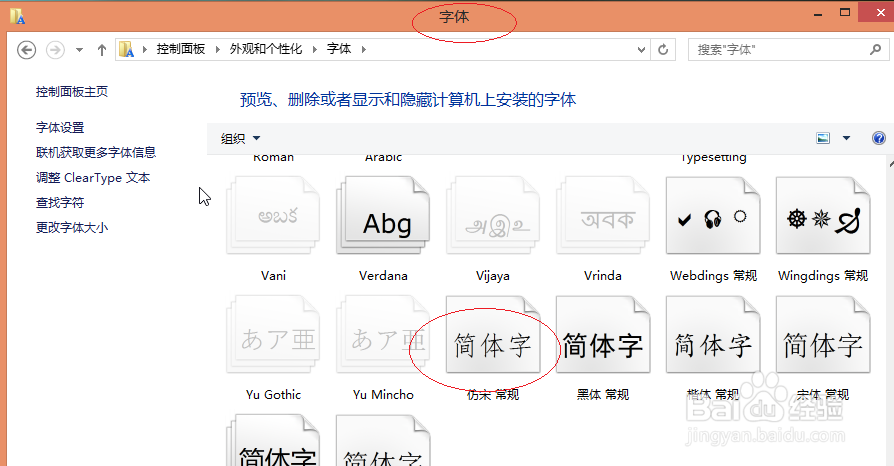Select the 宋体 常规 font icon
Screen dimensions: 894x466
823,334
